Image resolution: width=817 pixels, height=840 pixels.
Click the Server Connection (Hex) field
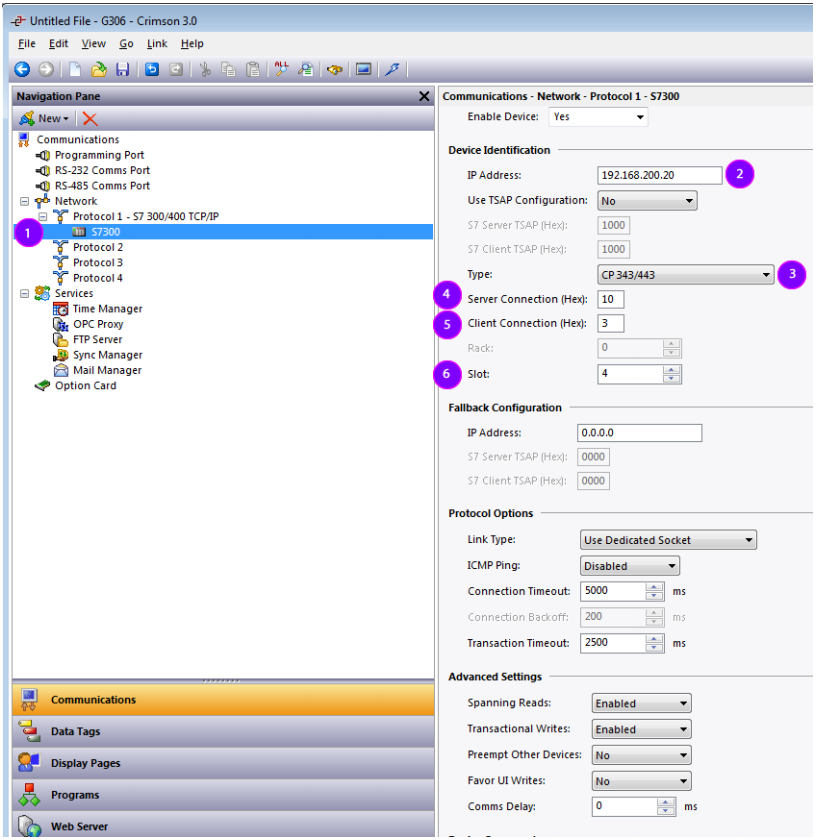(x=610, y=299)
